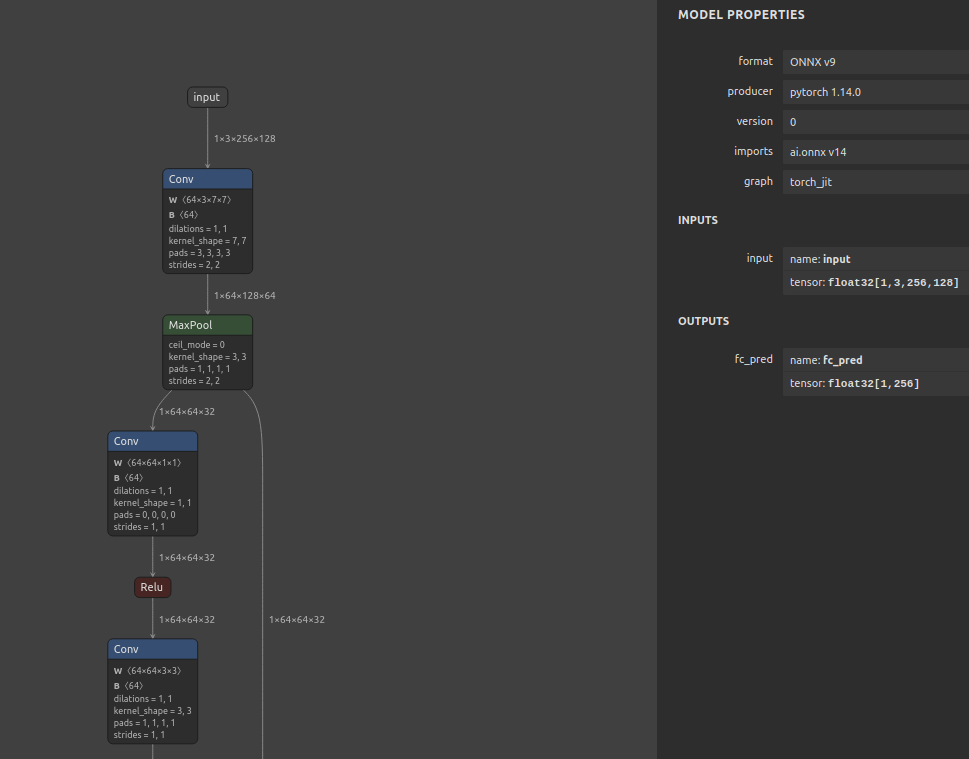Screen dimensions: 969x759
Task: Click the version value field
Action: pyautogui.click(x=874, y=122)
